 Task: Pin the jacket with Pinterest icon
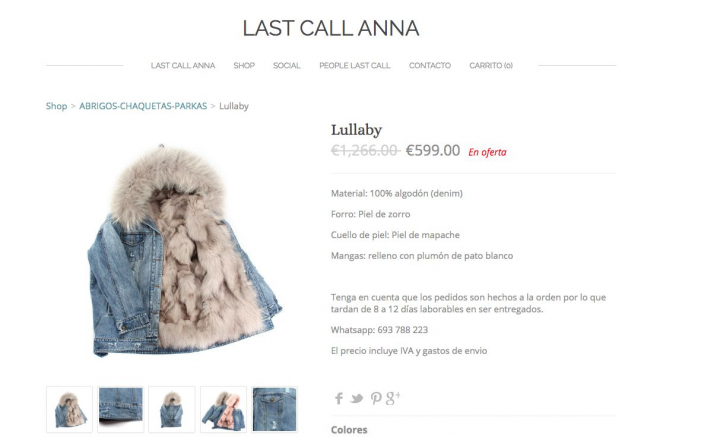376,398
